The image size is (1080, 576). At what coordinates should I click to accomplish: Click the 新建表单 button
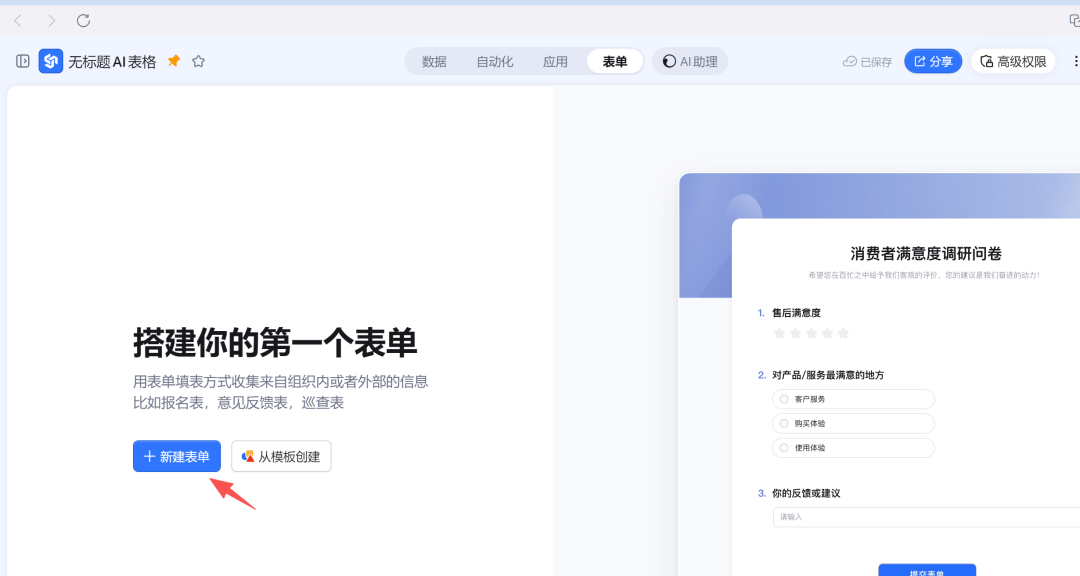point(176,456)
